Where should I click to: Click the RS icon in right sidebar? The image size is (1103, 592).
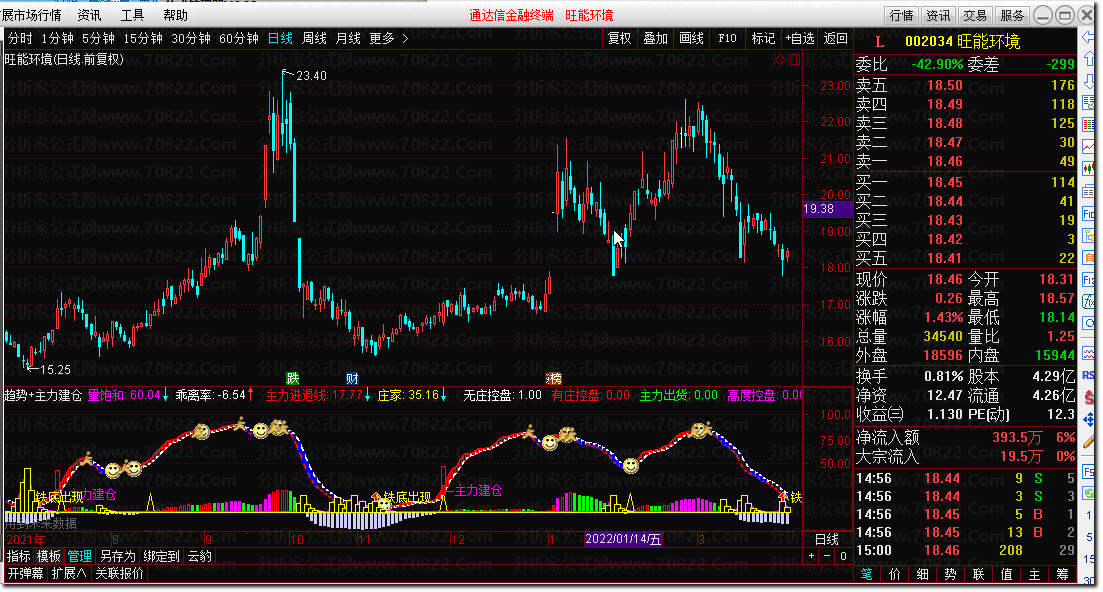1088,375
